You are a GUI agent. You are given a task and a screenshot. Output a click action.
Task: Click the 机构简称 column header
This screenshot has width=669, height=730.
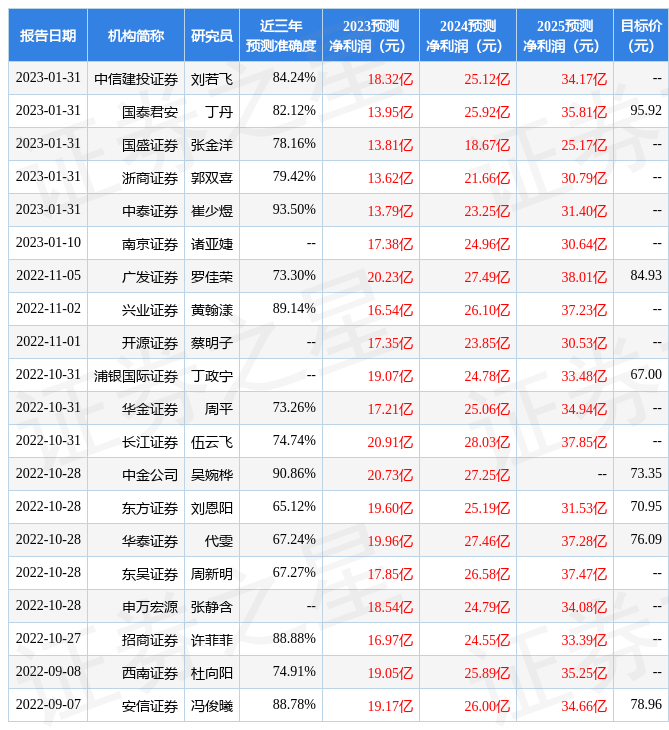coord(135,35)
